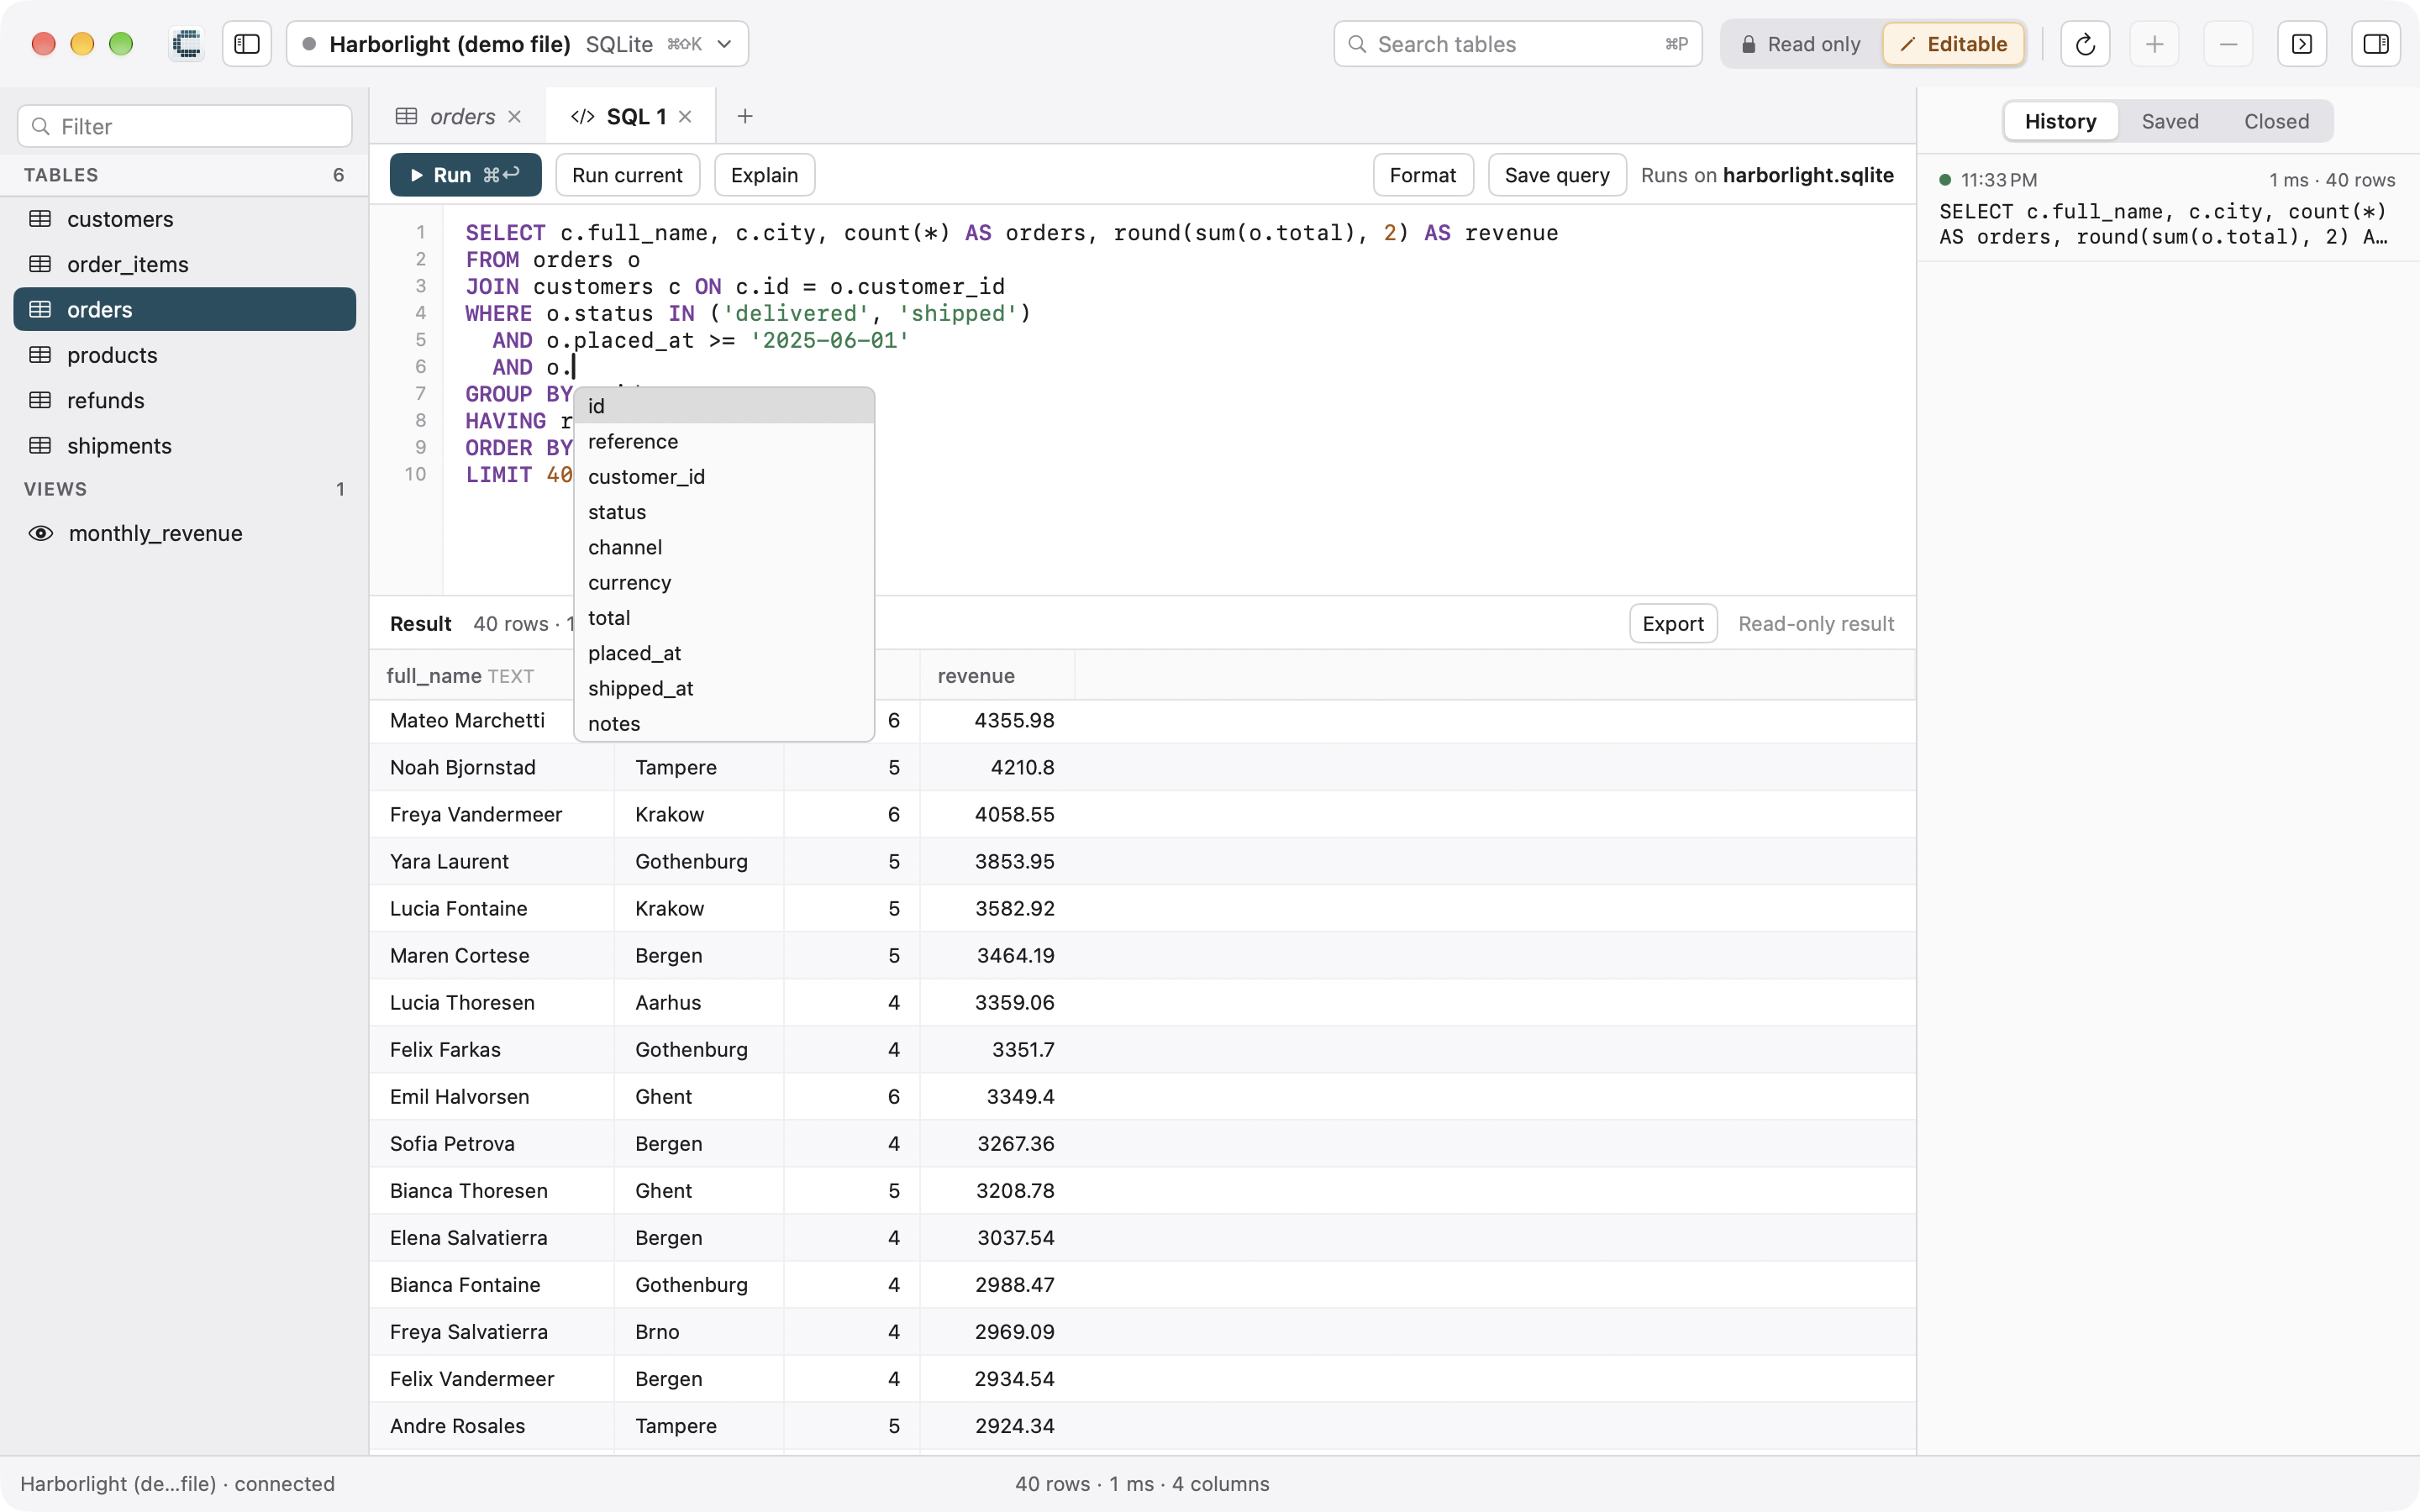This screenshot has width=2420, height=1512.
Task: Export the query result
Action: pos(1672,623)
